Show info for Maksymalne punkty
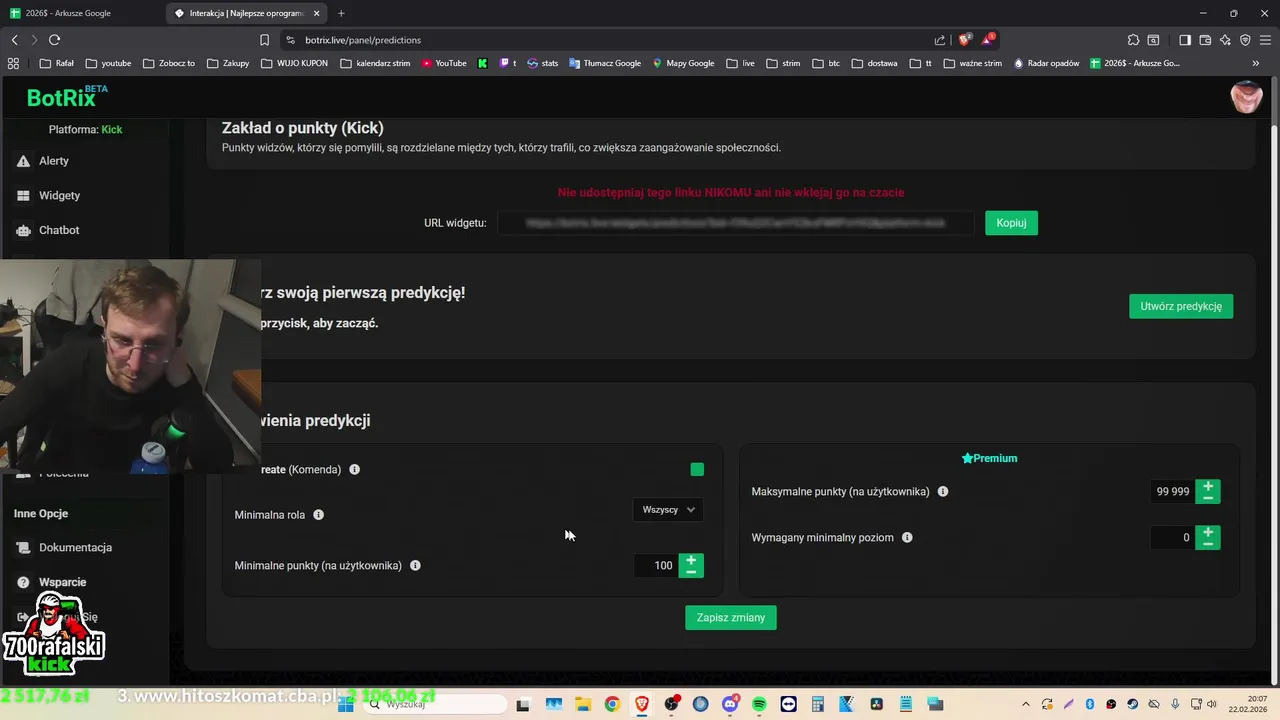1280x720 pixels. (x=943, y=492)
